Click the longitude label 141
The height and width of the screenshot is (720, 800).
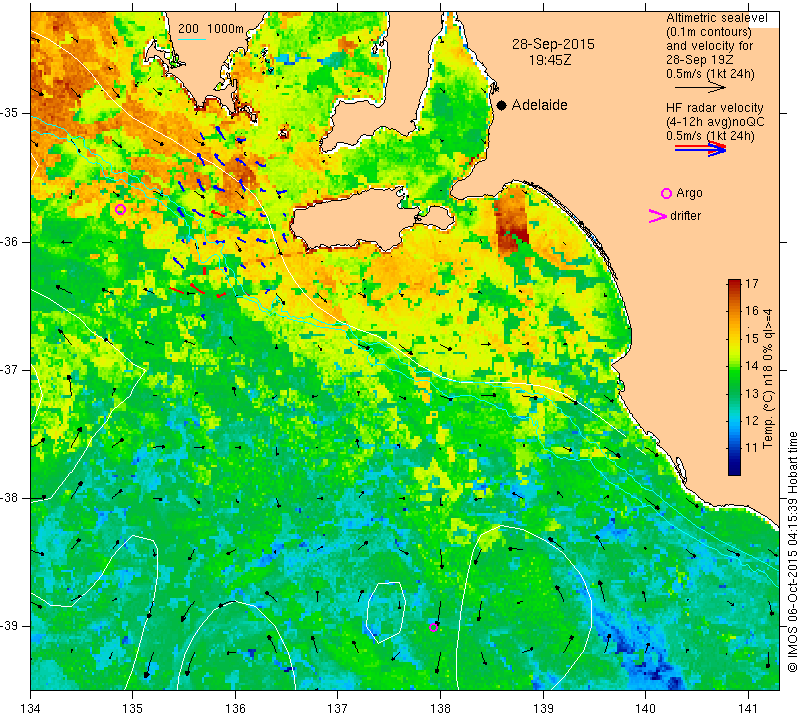tap(748, 709)
